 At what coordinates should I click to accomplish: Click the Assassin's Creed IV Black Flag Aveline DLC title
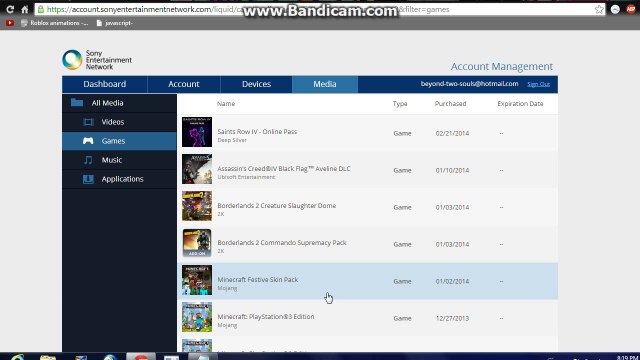[284, 169]
